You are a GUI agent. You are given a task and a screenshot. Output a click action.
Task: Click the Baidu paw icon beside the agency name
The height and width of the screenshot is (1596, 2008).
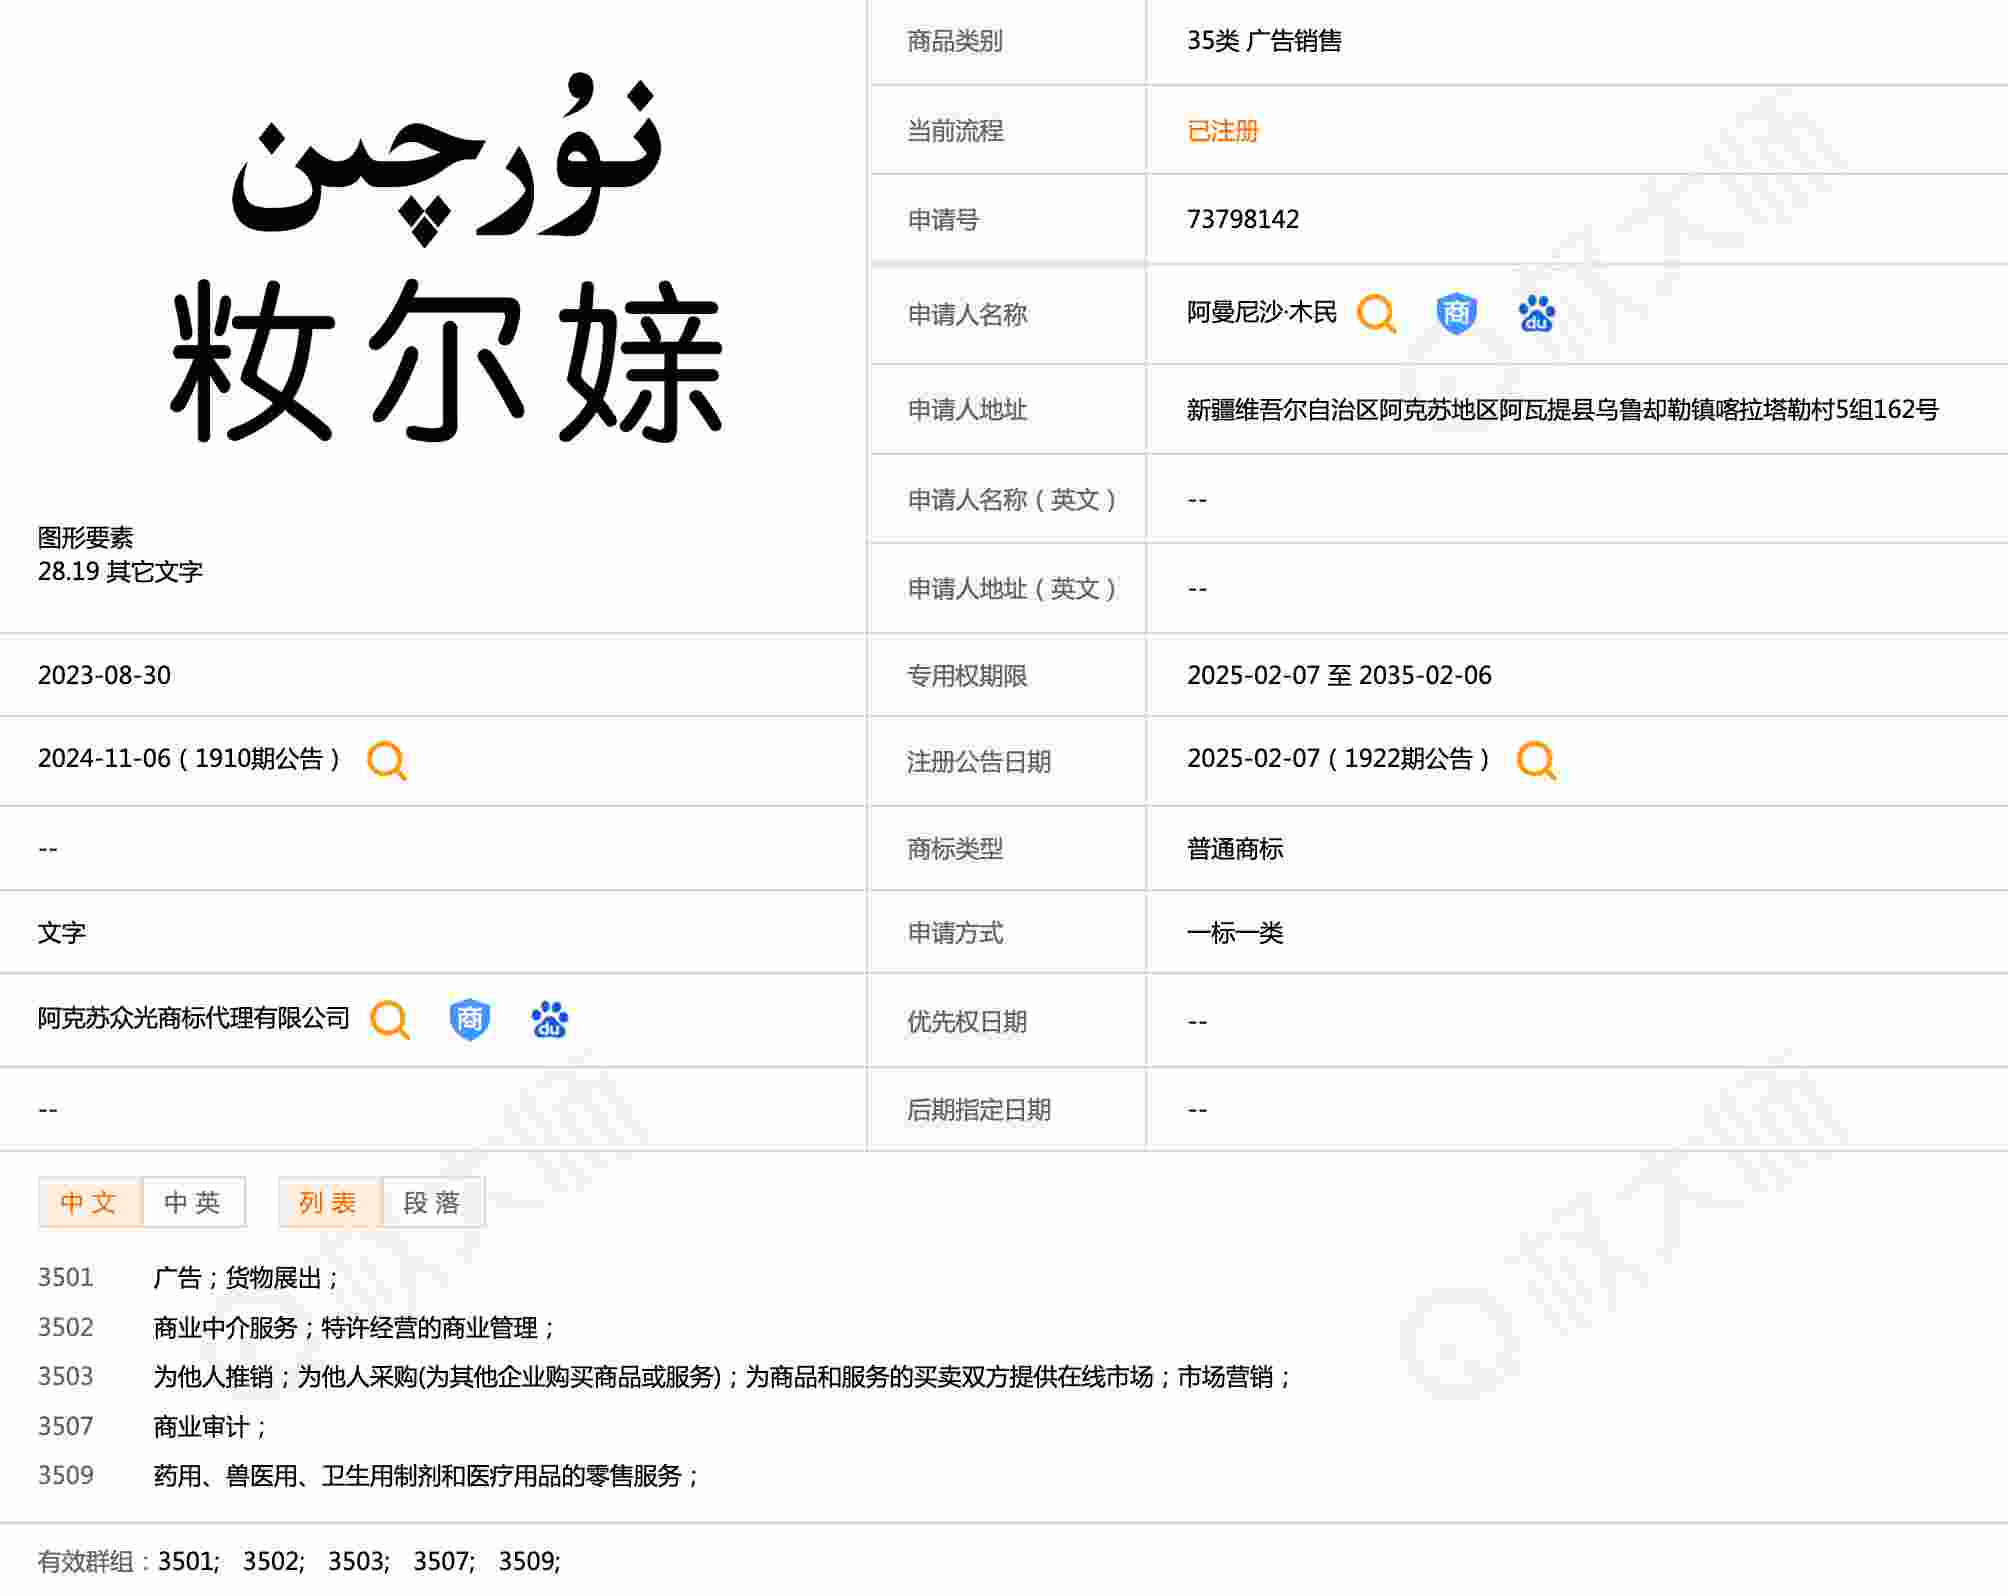click(x=549, y=1020)
